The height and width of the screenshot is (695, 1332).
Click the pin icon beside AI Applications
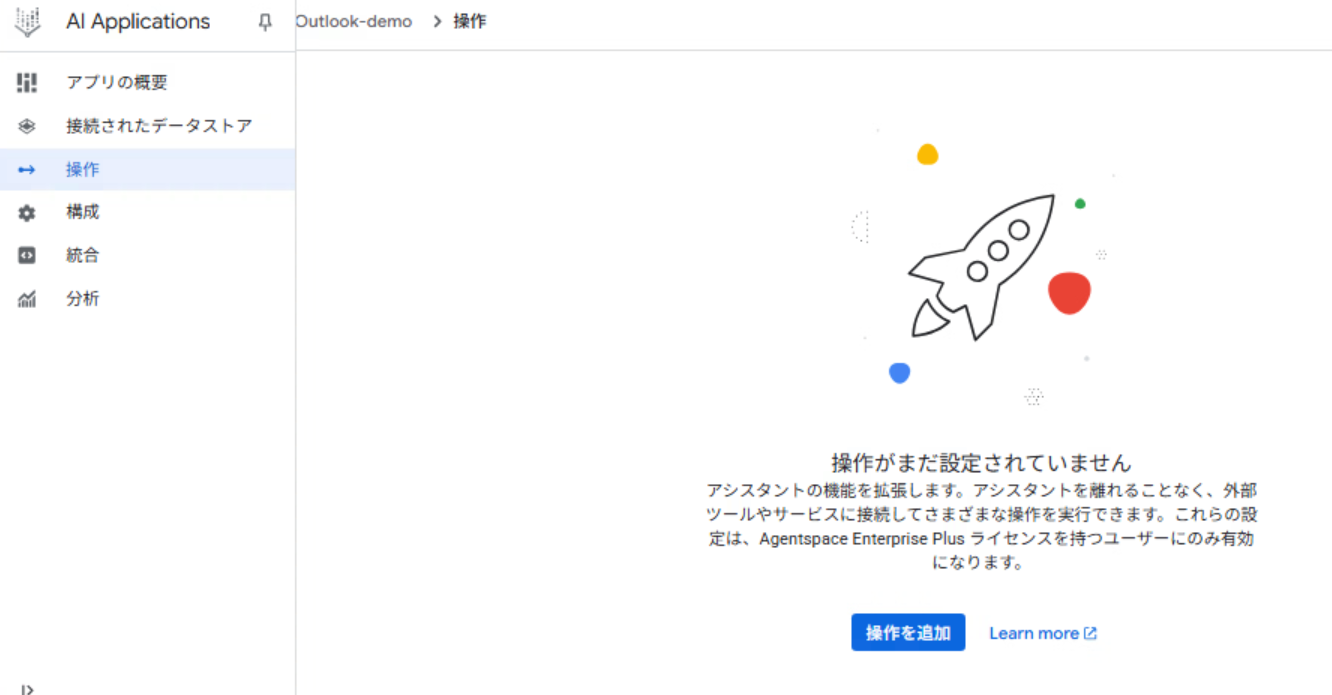point(264,21)
